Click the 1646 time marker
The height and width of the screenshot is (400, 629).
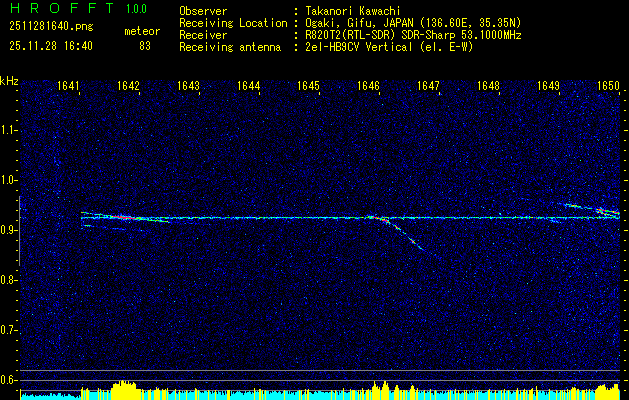click(x=368, y=86)
